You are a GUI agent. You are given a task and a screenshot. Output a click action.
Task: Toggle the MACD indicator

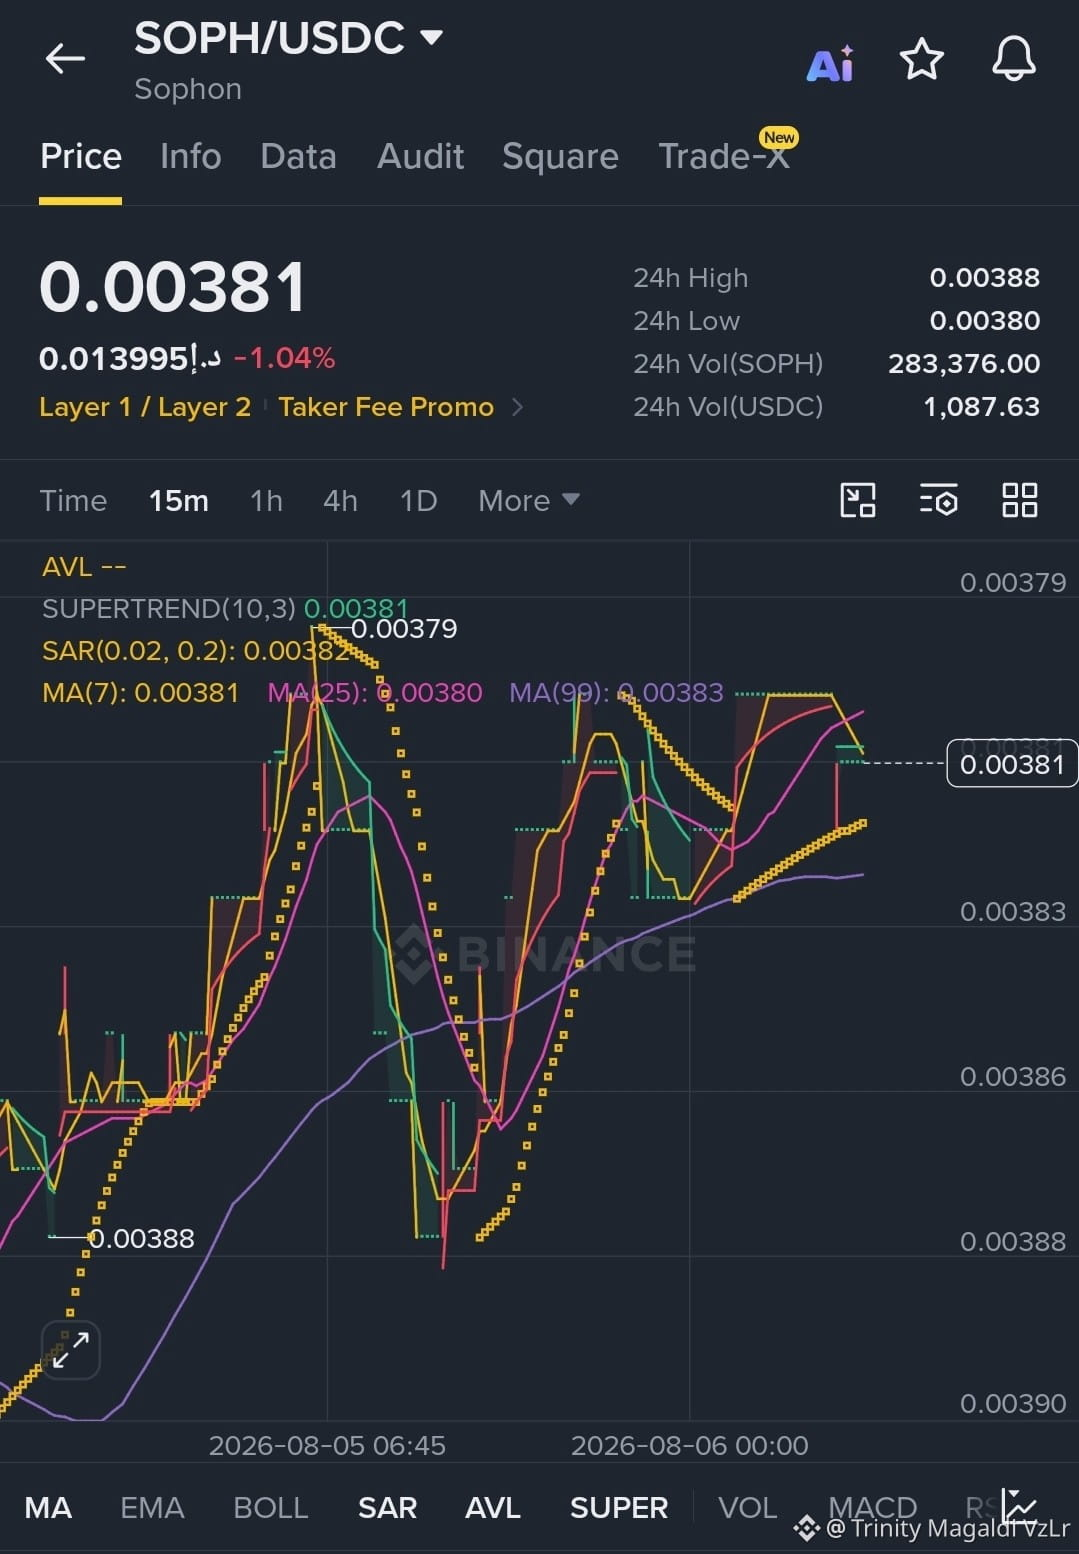pos(873,1507)
